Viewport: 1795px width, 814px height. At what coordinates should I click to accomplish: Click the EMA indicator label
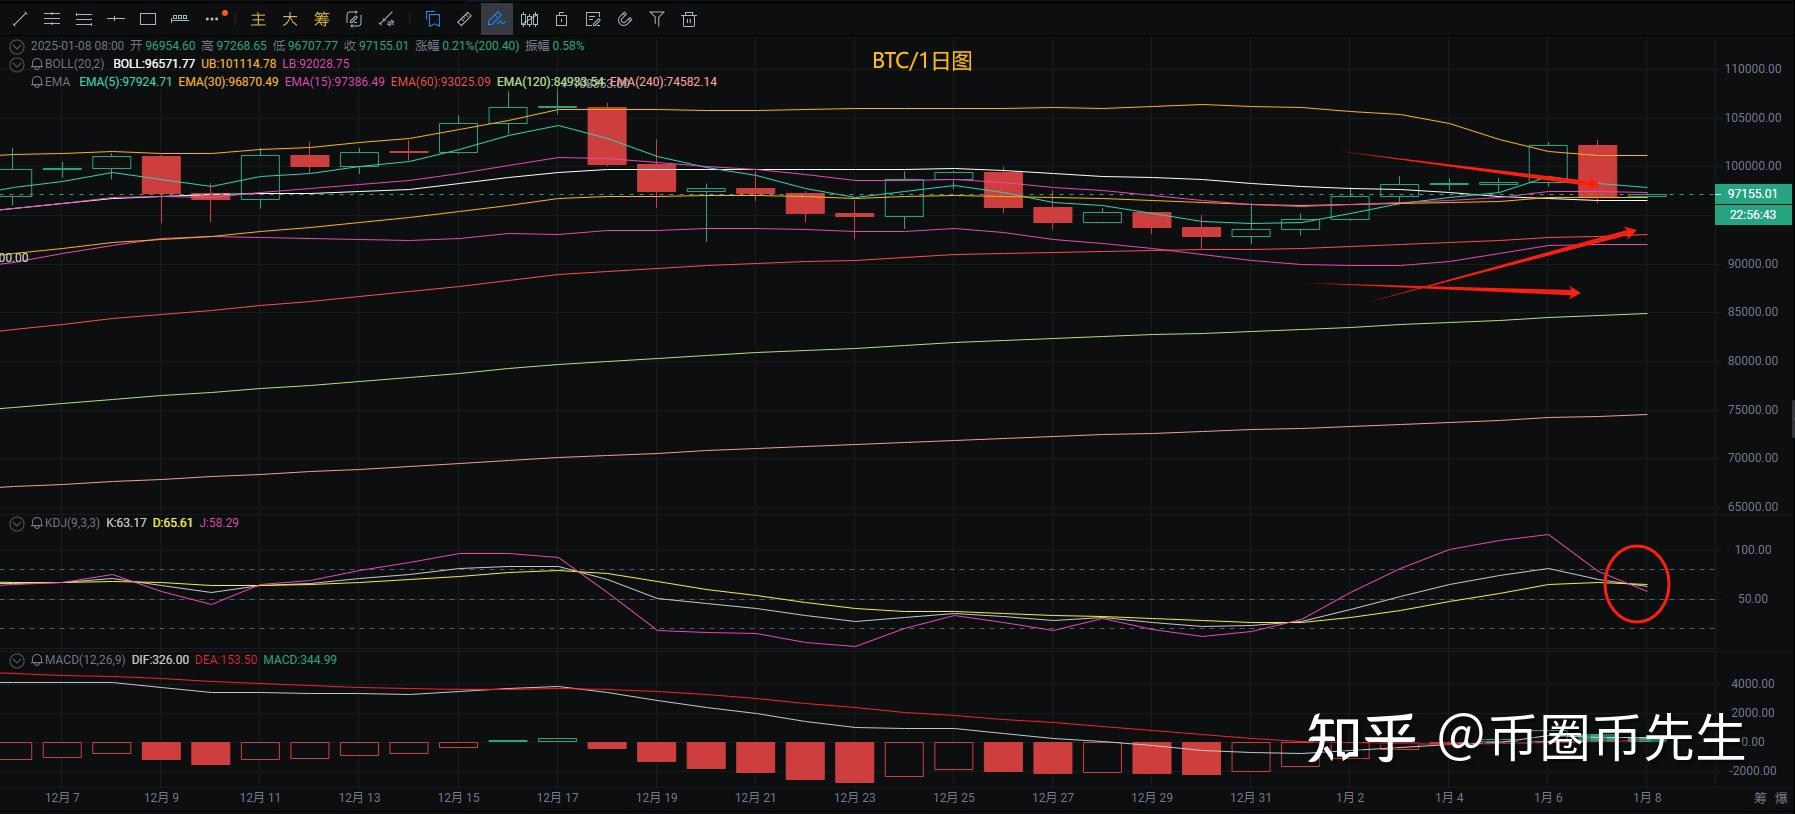coord(58,82)
